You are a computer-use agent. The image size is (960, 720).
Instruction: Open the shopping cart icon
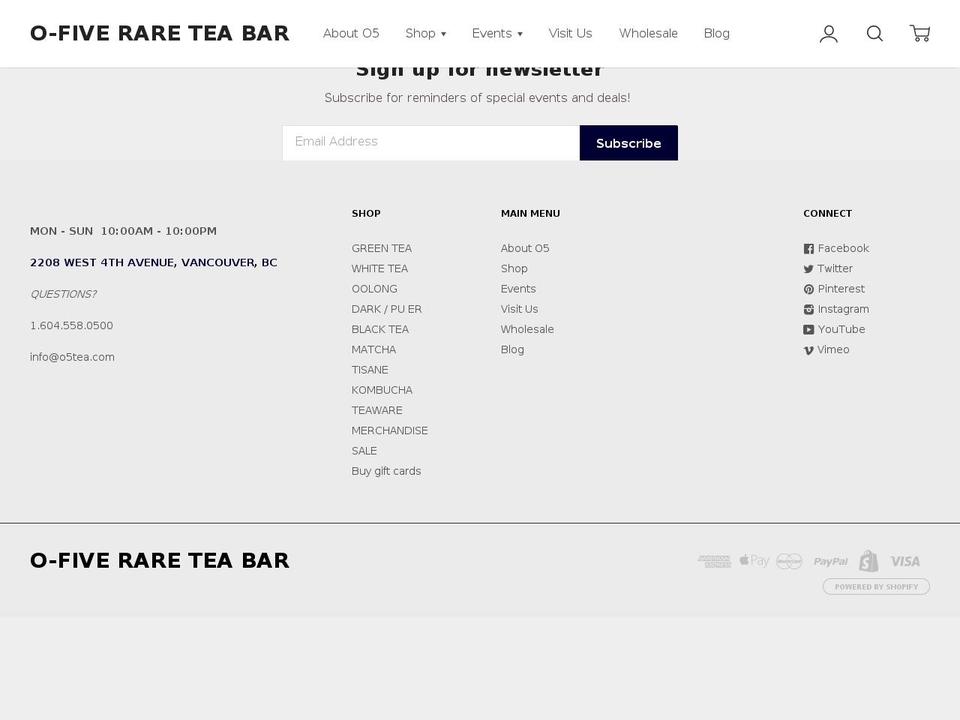(920, 33)
